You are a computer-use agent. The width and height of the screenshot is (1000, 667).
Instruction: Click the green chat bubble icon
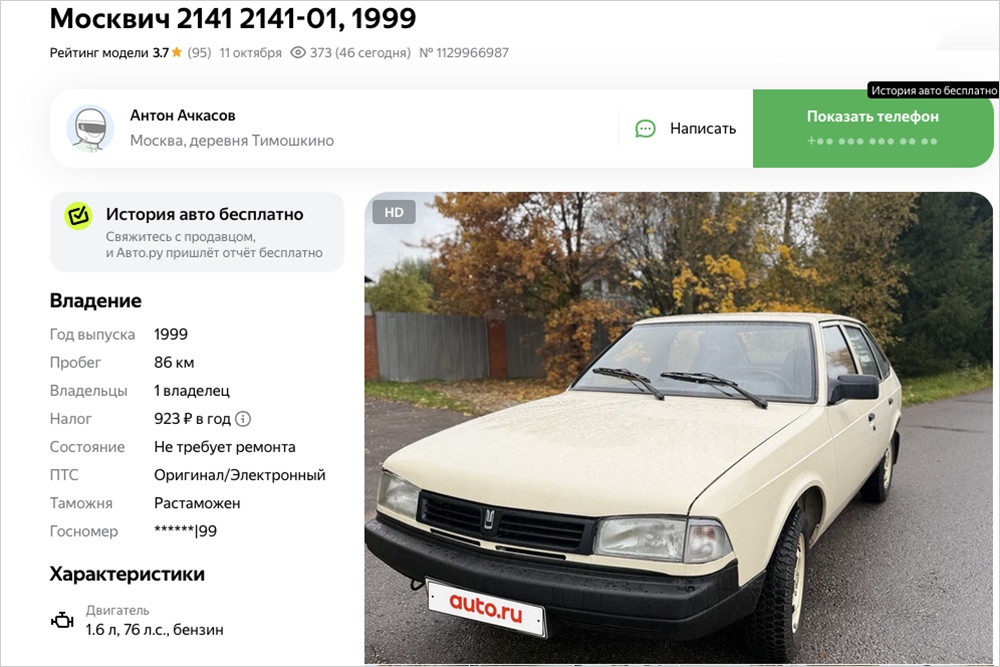click(x=645, y=129)
